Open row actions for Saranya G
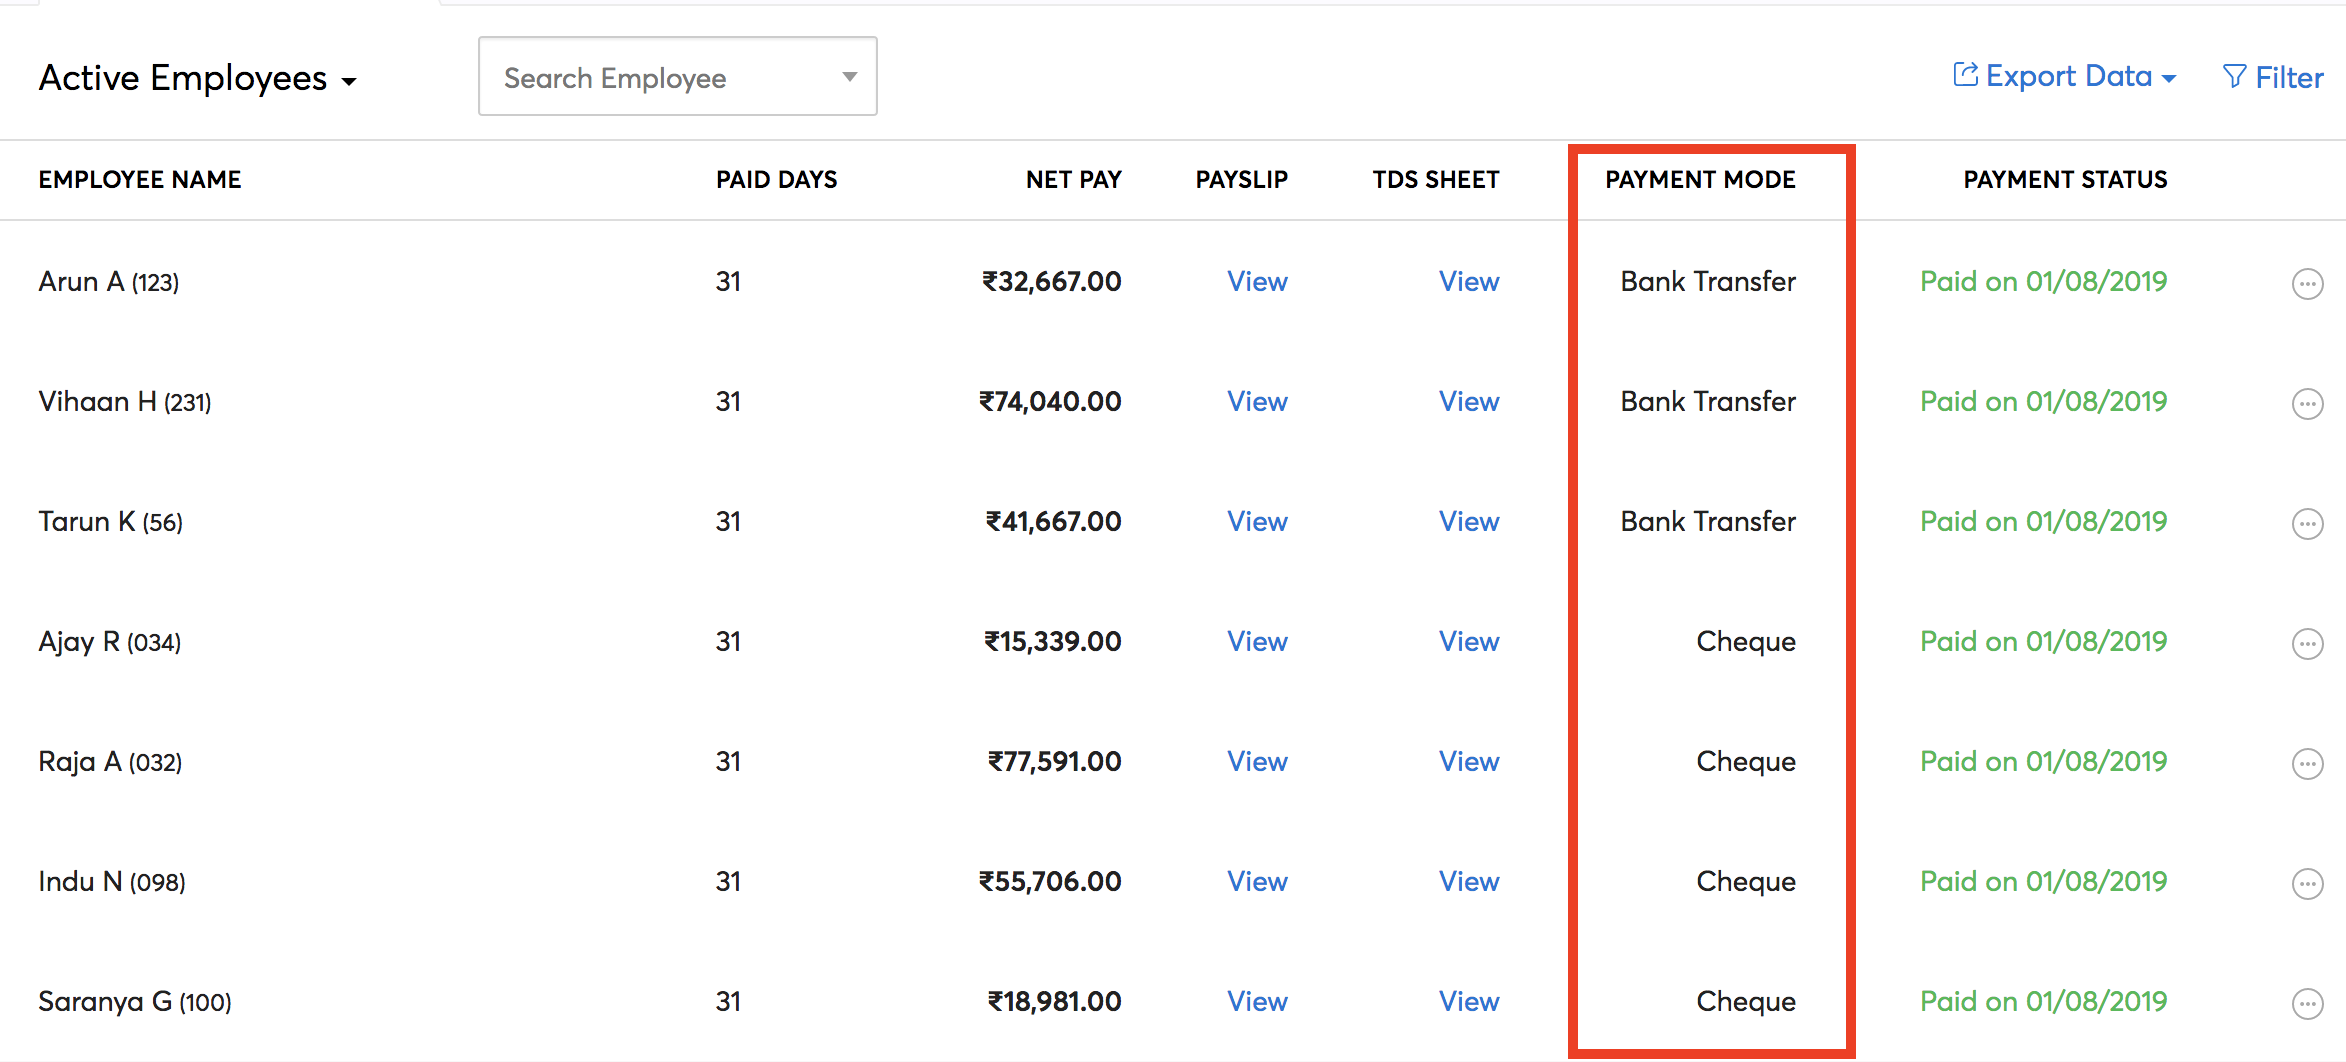 coord(2307,1004)
